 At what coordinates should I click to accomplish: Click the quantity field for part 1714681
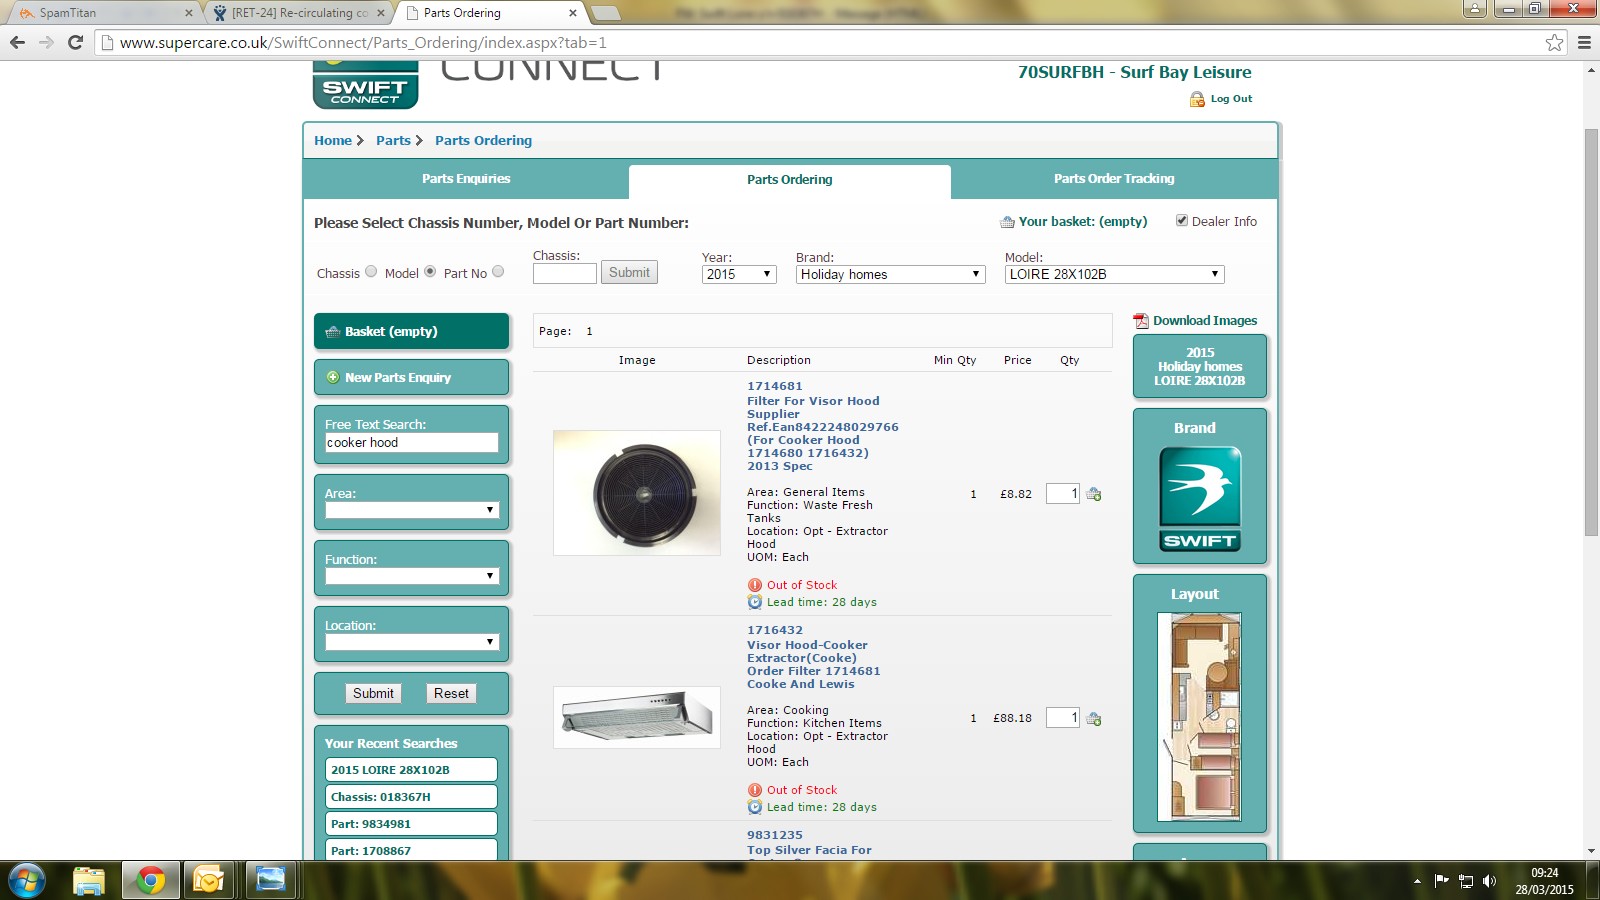(1062, 493)
